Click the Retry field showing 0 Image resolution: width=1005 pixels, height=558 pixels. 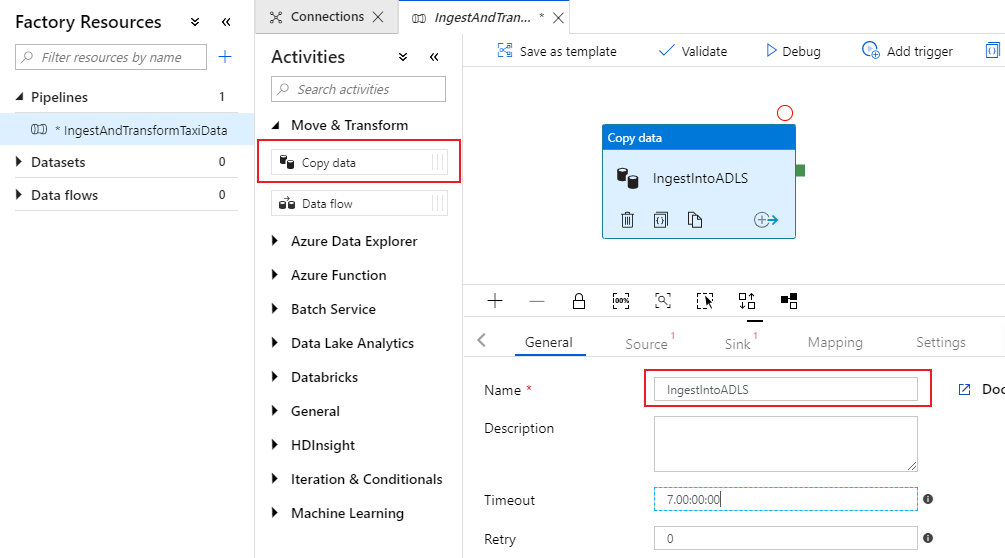coord(786,538)
